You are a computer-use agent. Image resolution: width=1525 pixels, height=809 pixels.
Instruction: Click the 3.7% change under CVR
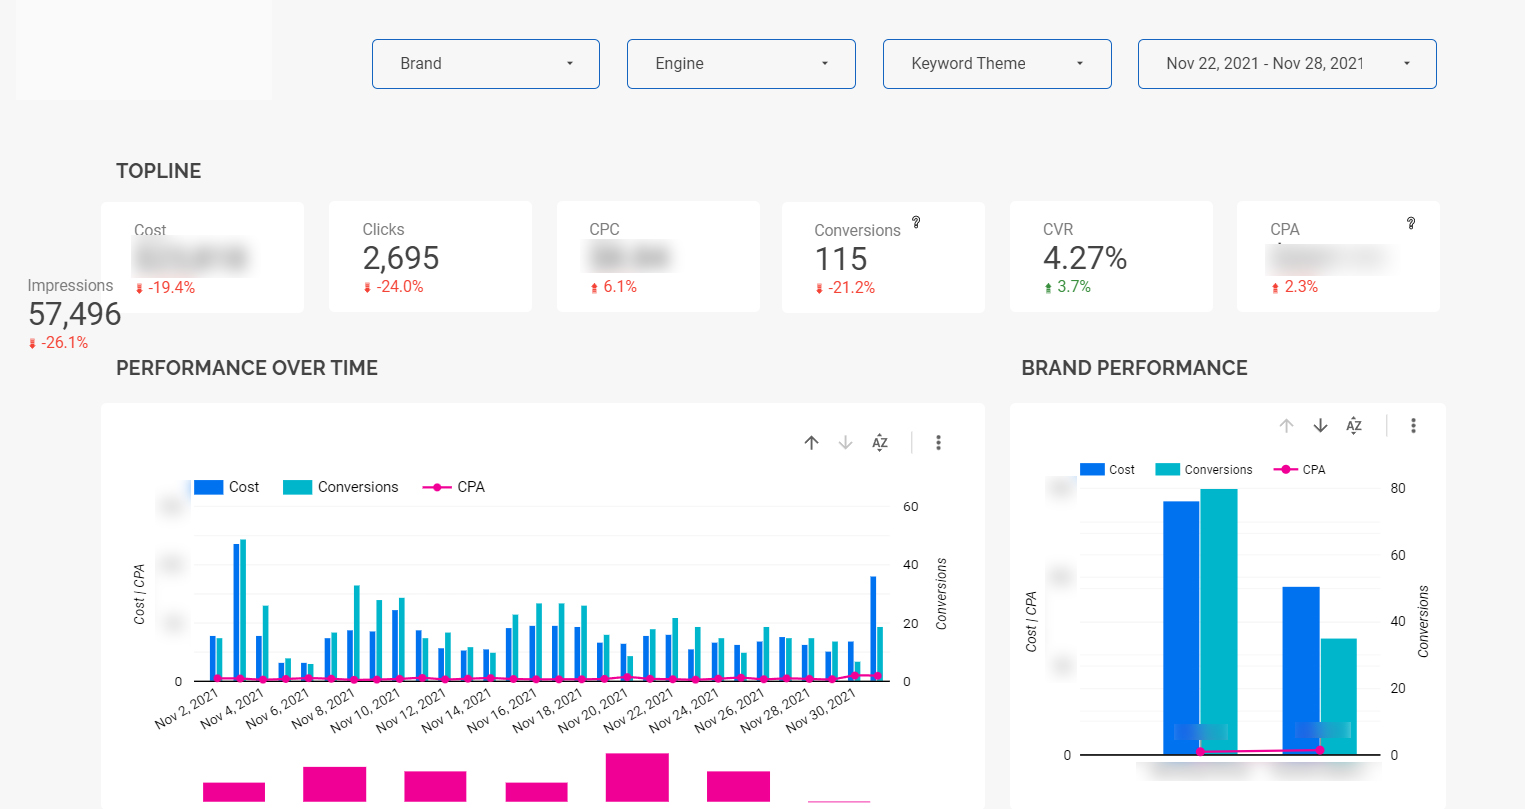tap(1067, 286)
